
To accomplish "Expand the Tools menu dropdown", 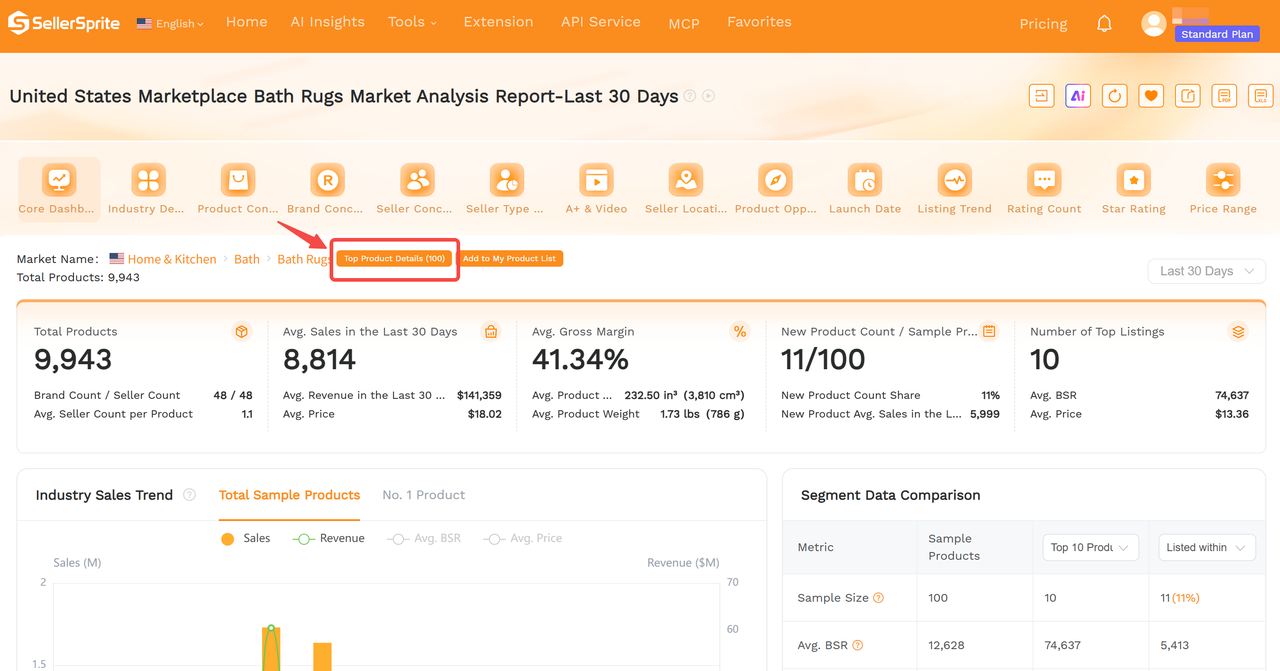I will click(412, 22).
